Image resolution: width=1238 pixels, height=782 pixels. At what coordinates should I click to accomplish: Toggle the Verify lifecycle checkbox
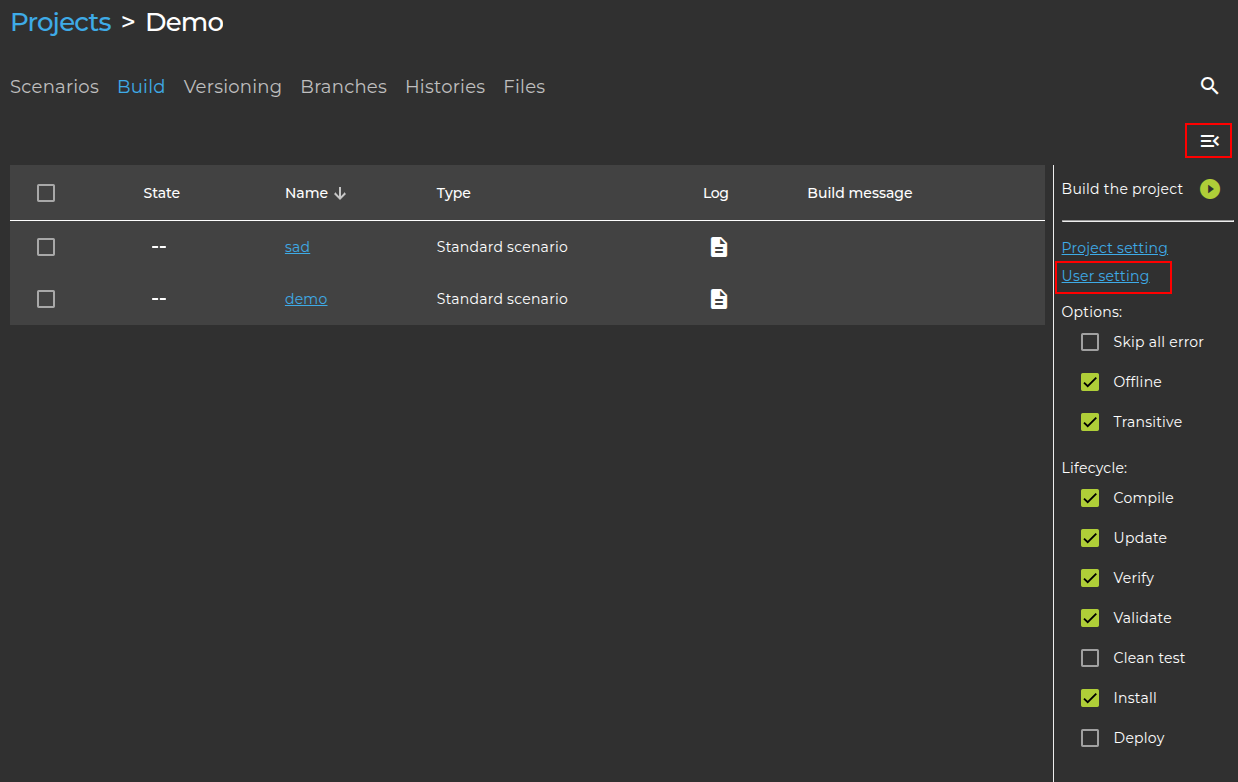pyautogui.click(x=1090, y=578)
